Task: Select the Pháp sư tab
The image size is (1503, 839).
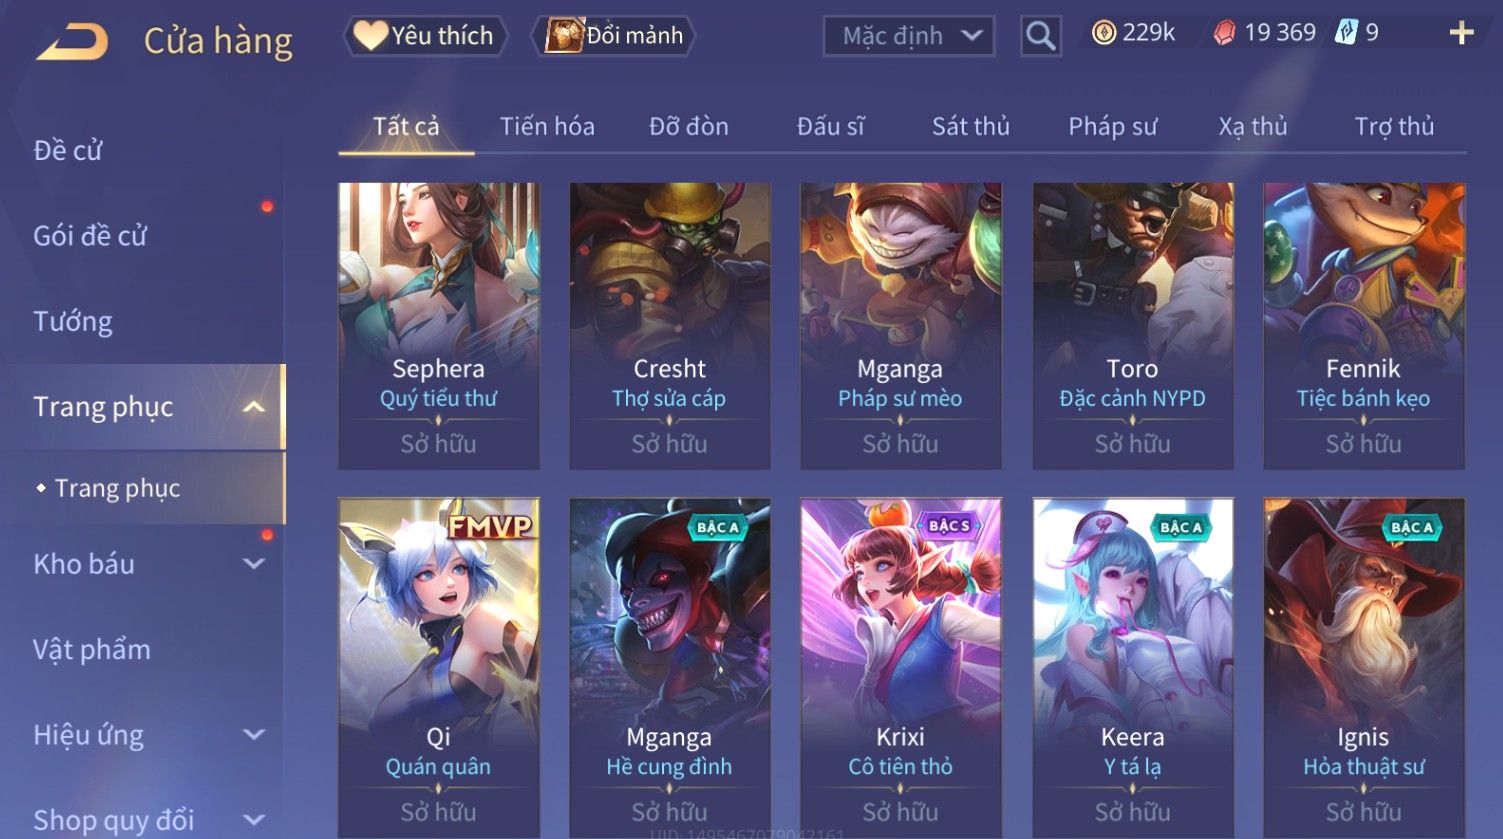Action: click(1112, 127)
